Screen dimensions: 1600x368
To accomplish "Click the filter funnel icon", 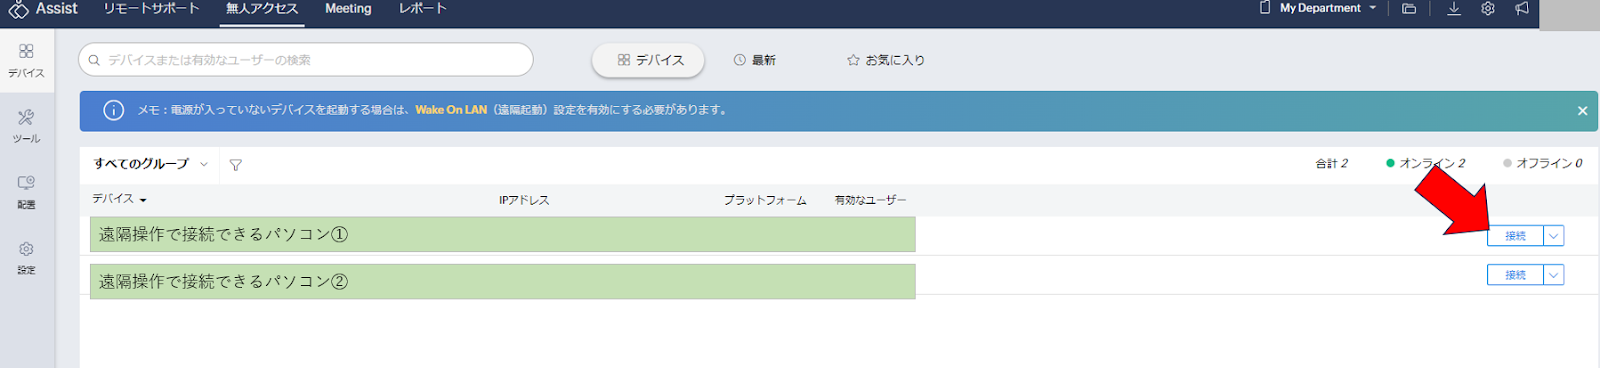I will tap(236, 165).
